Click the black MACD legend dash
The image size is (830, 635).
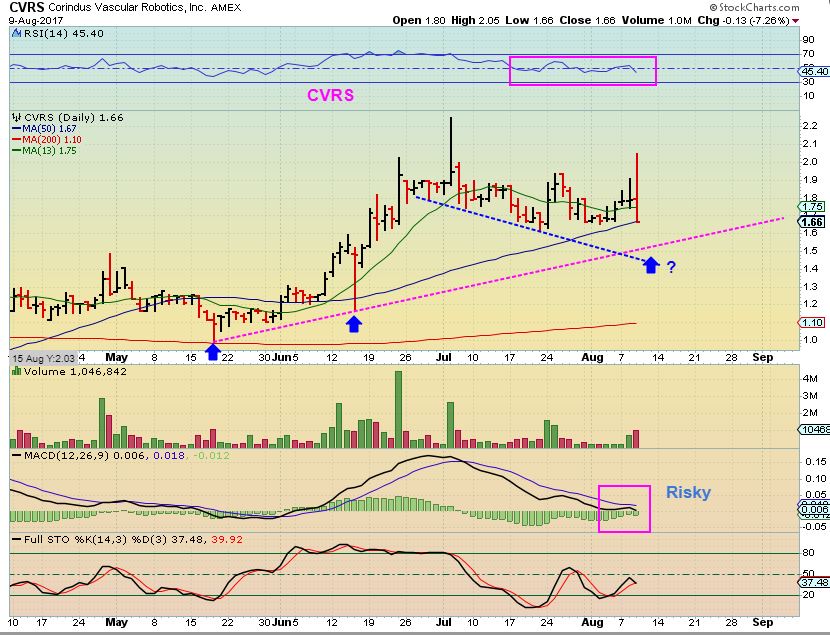16,456
